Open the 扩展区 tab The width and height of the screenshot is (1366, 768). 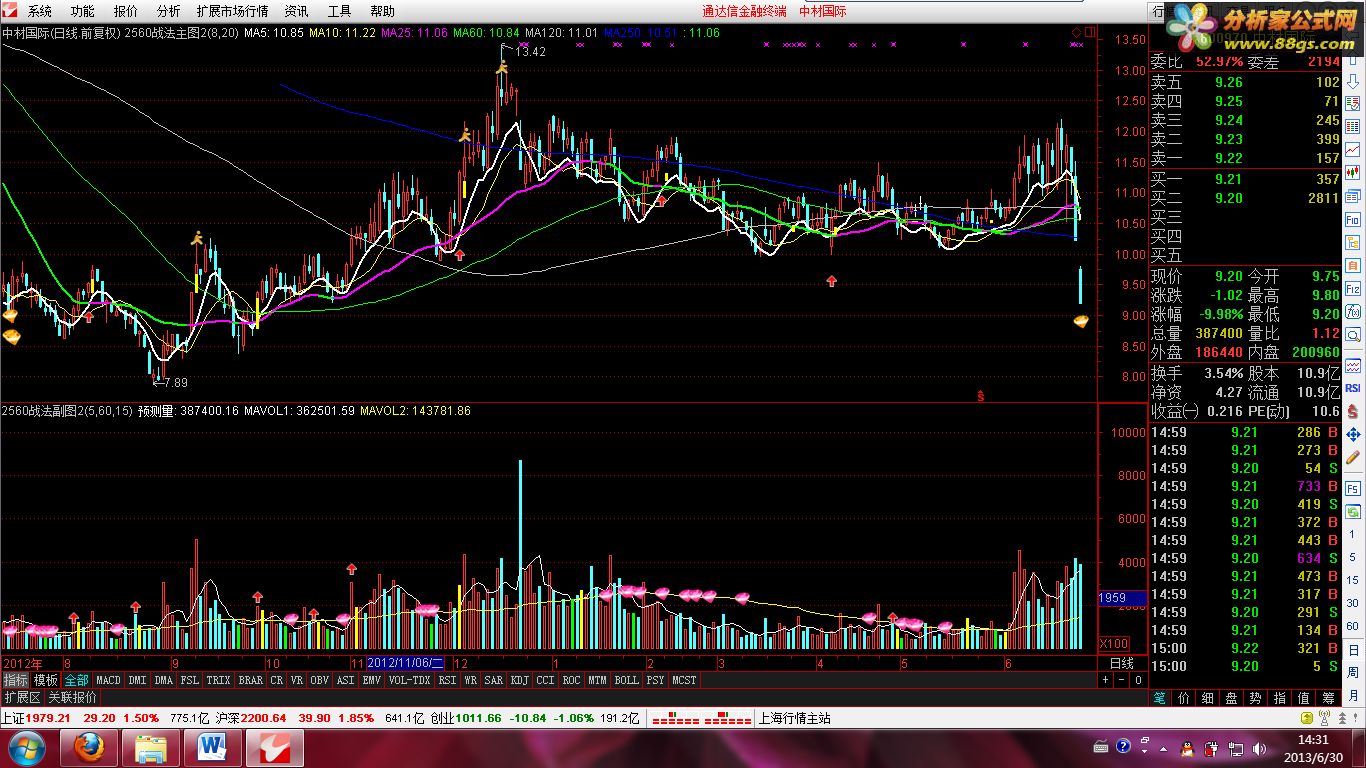22,697
